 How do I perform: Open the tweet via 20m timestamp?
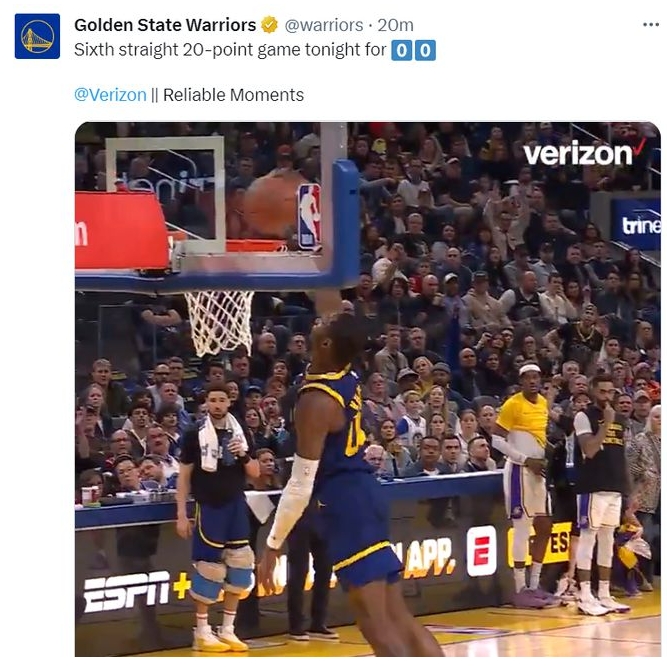click(x=395, y=25)
